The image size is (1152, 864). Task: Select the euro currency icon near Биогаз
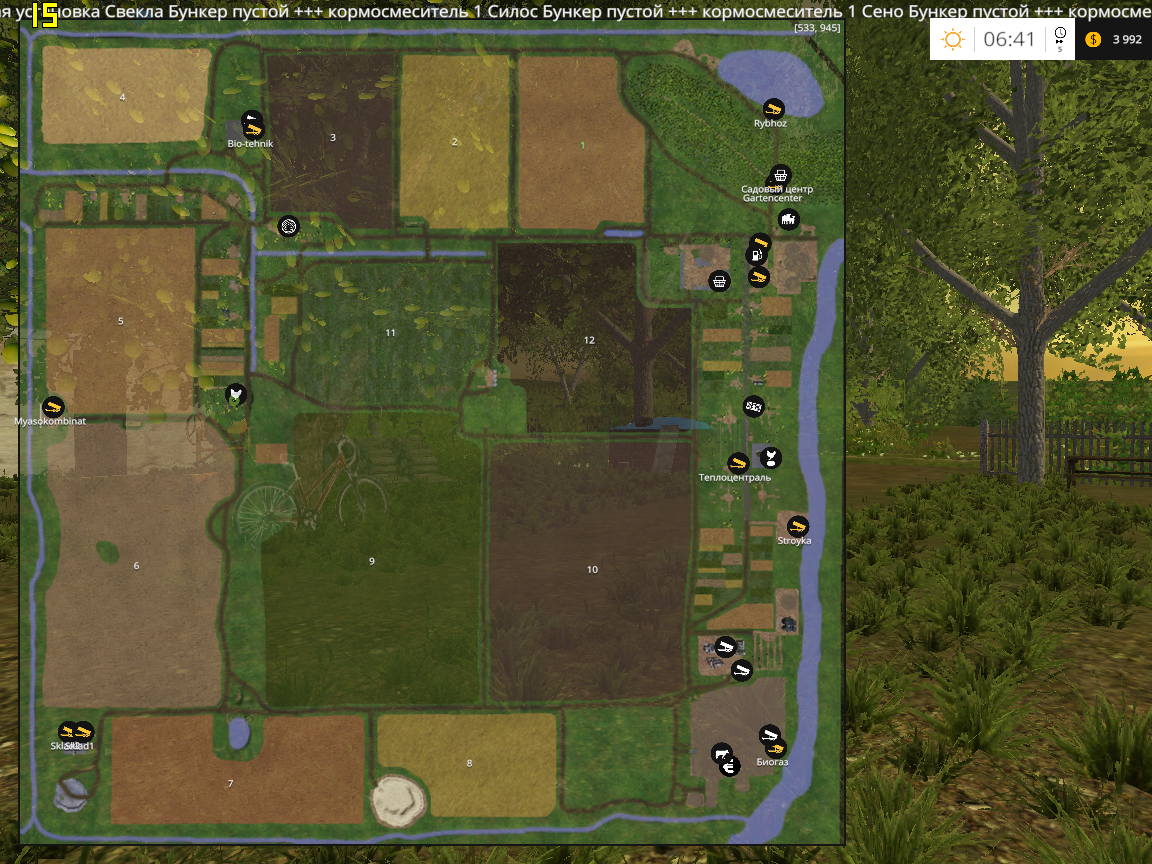click(730, 767)
